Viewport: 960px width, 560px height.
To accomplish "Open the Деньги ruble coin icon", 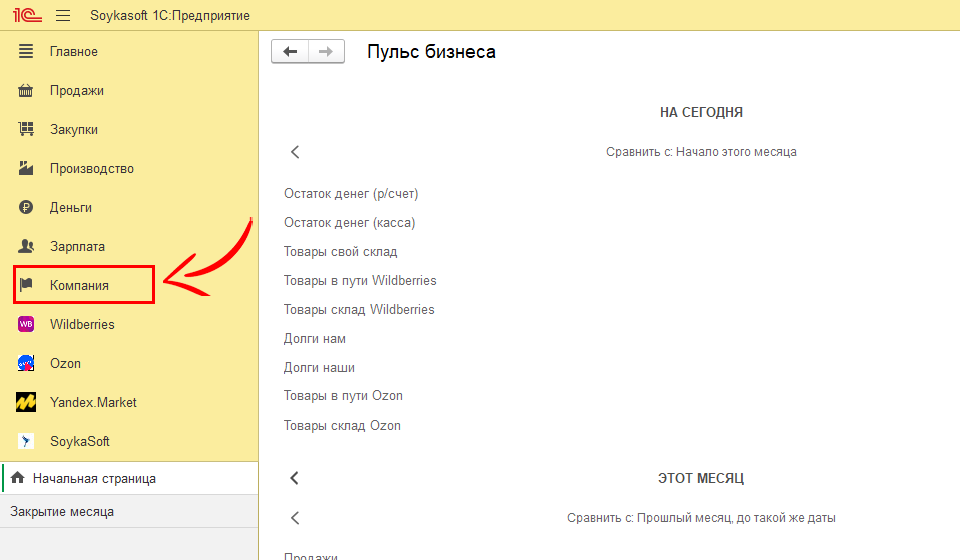I will tap(27, 208).
